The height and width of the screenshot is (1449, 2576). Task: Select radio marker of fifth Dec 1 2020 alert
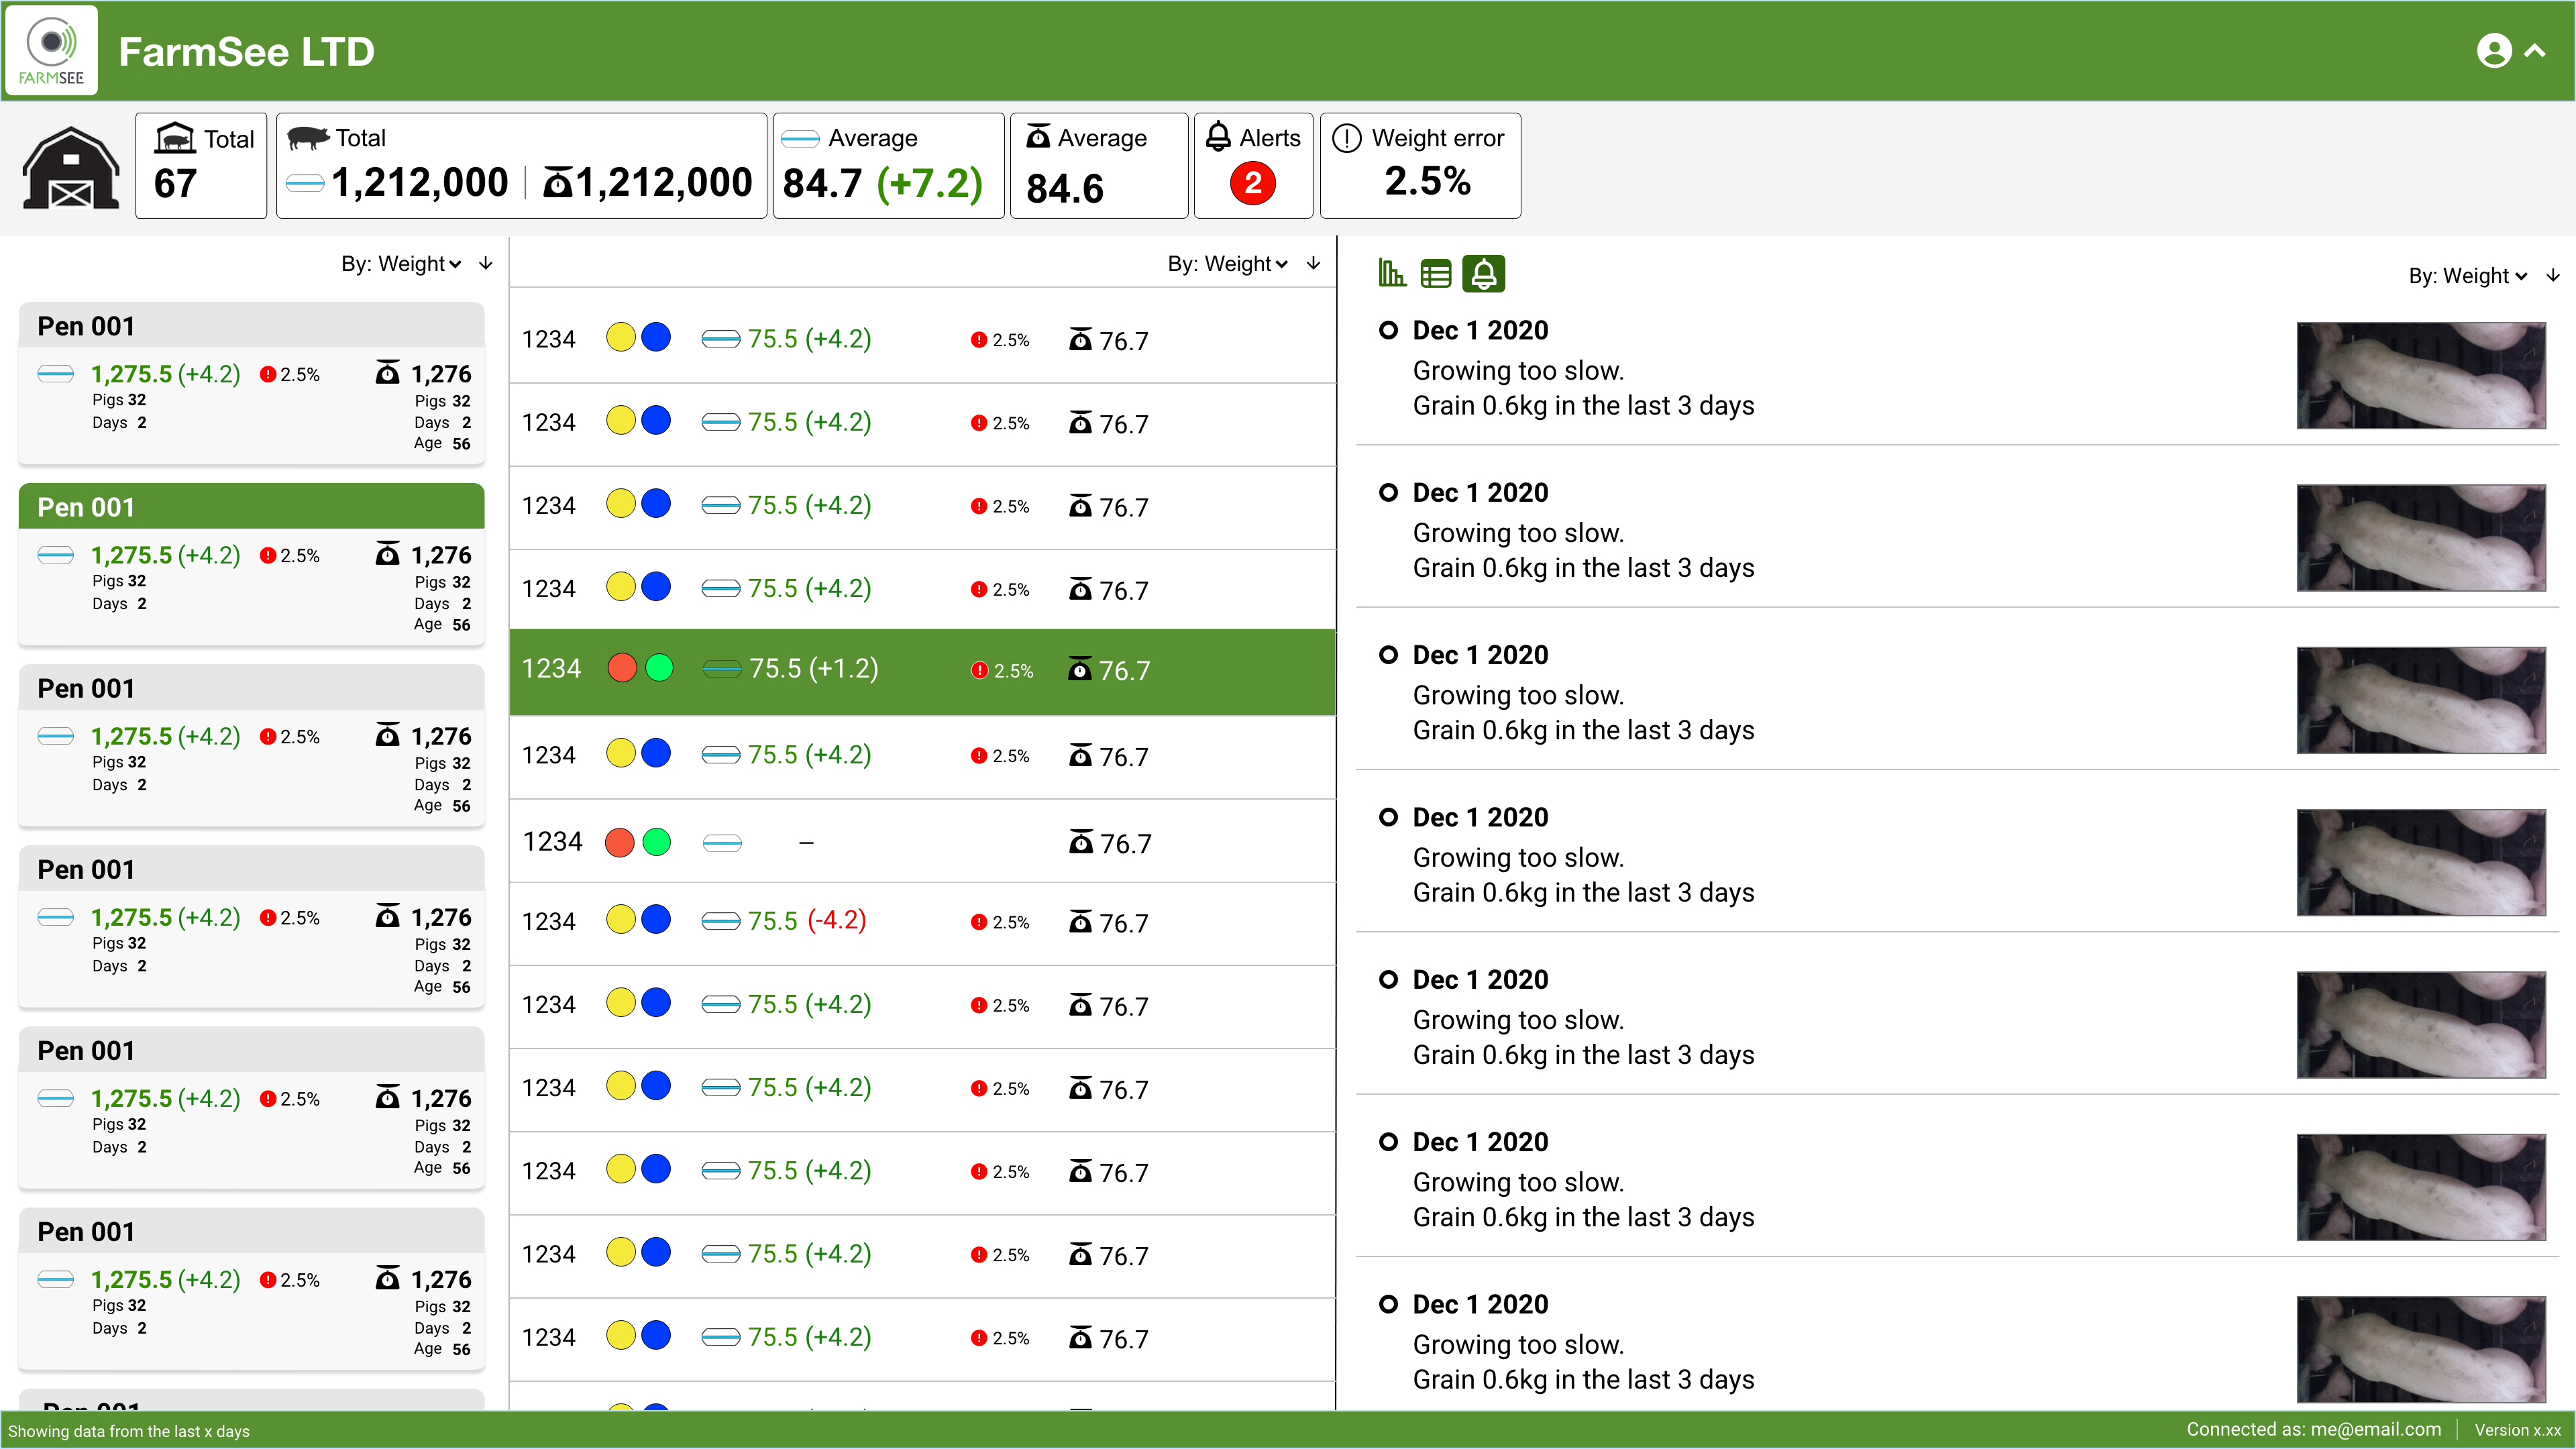point(1388,979)
